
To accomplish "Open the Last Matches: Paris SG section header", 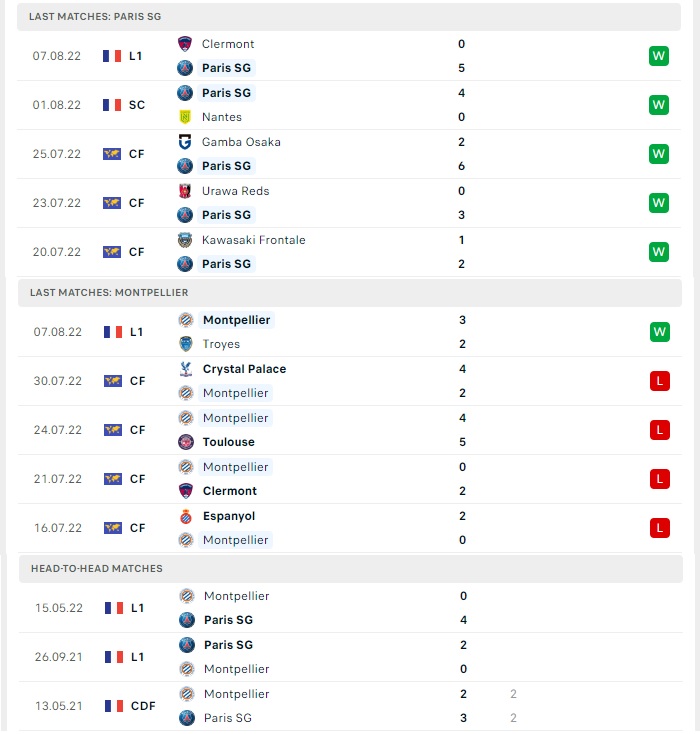I will tap(349, 17).
